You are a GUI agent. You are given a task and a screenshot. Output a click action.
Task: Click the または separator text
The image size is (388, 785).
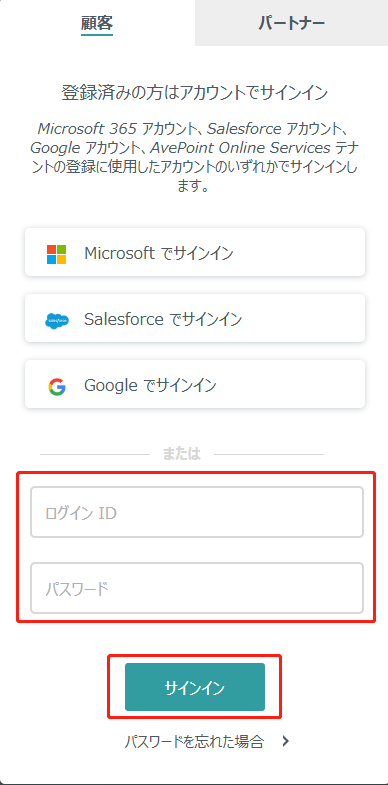click(181, 454)
